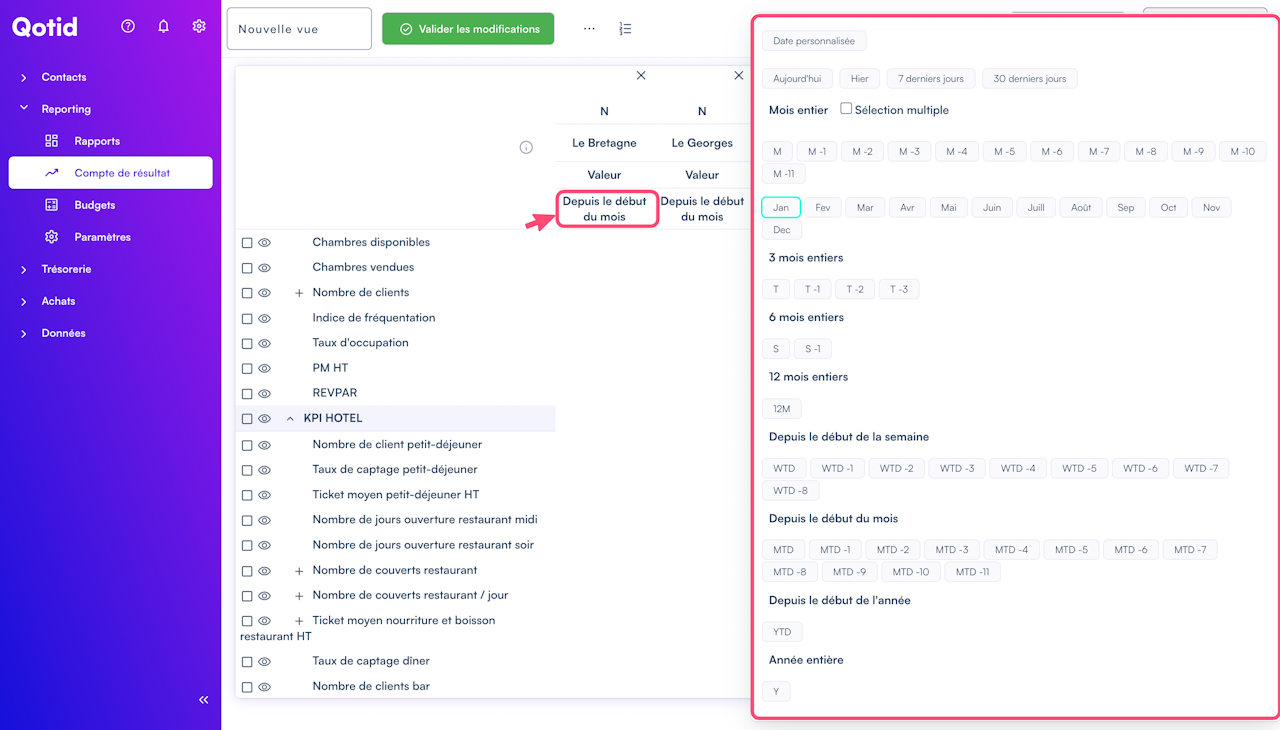Toggle visibility eye for Taux d'occupation
This screenshot has width=1280, height=730.
click(x=265, y=343)
